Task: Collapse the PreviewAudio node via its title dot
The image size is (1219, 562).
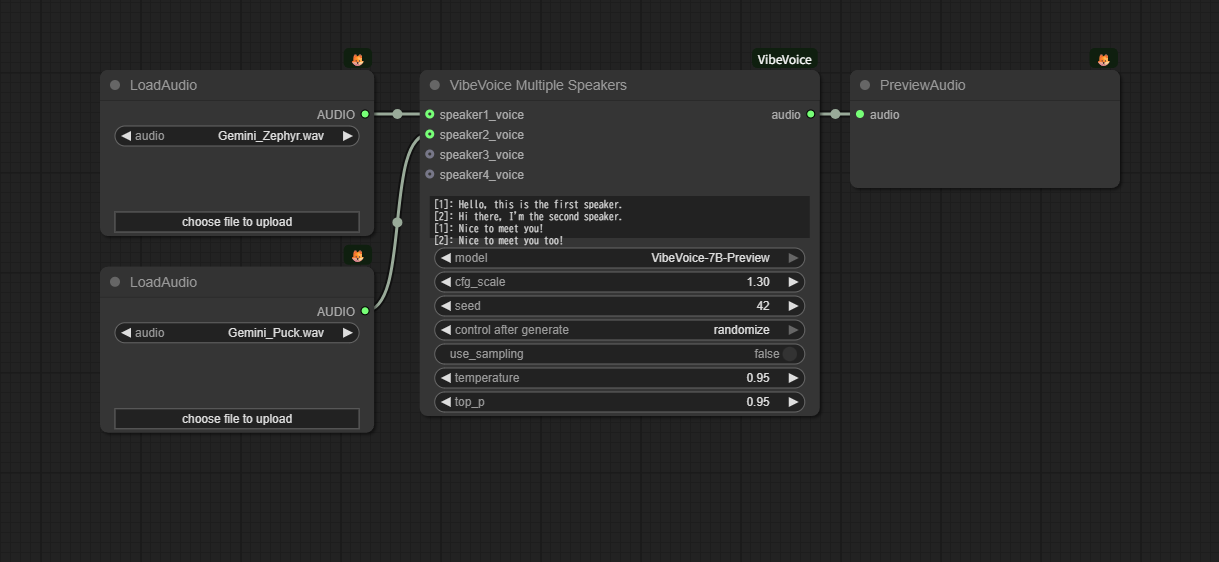Action: 865,85
